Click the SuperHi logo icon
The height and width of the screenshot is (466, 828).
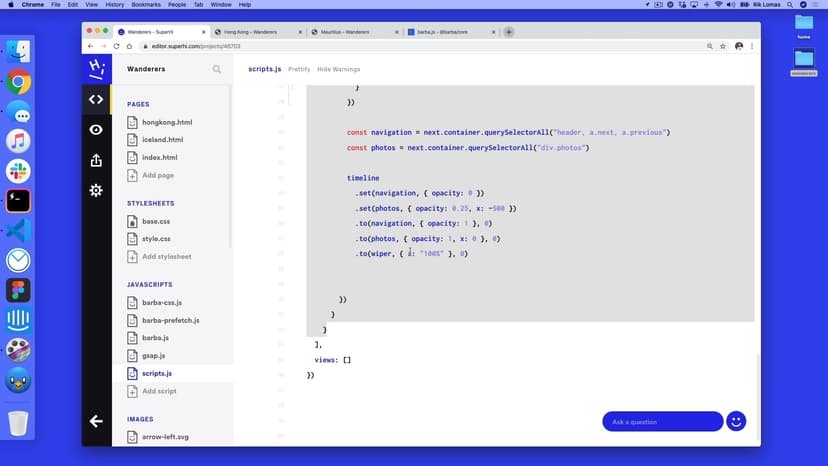(96, 68)
